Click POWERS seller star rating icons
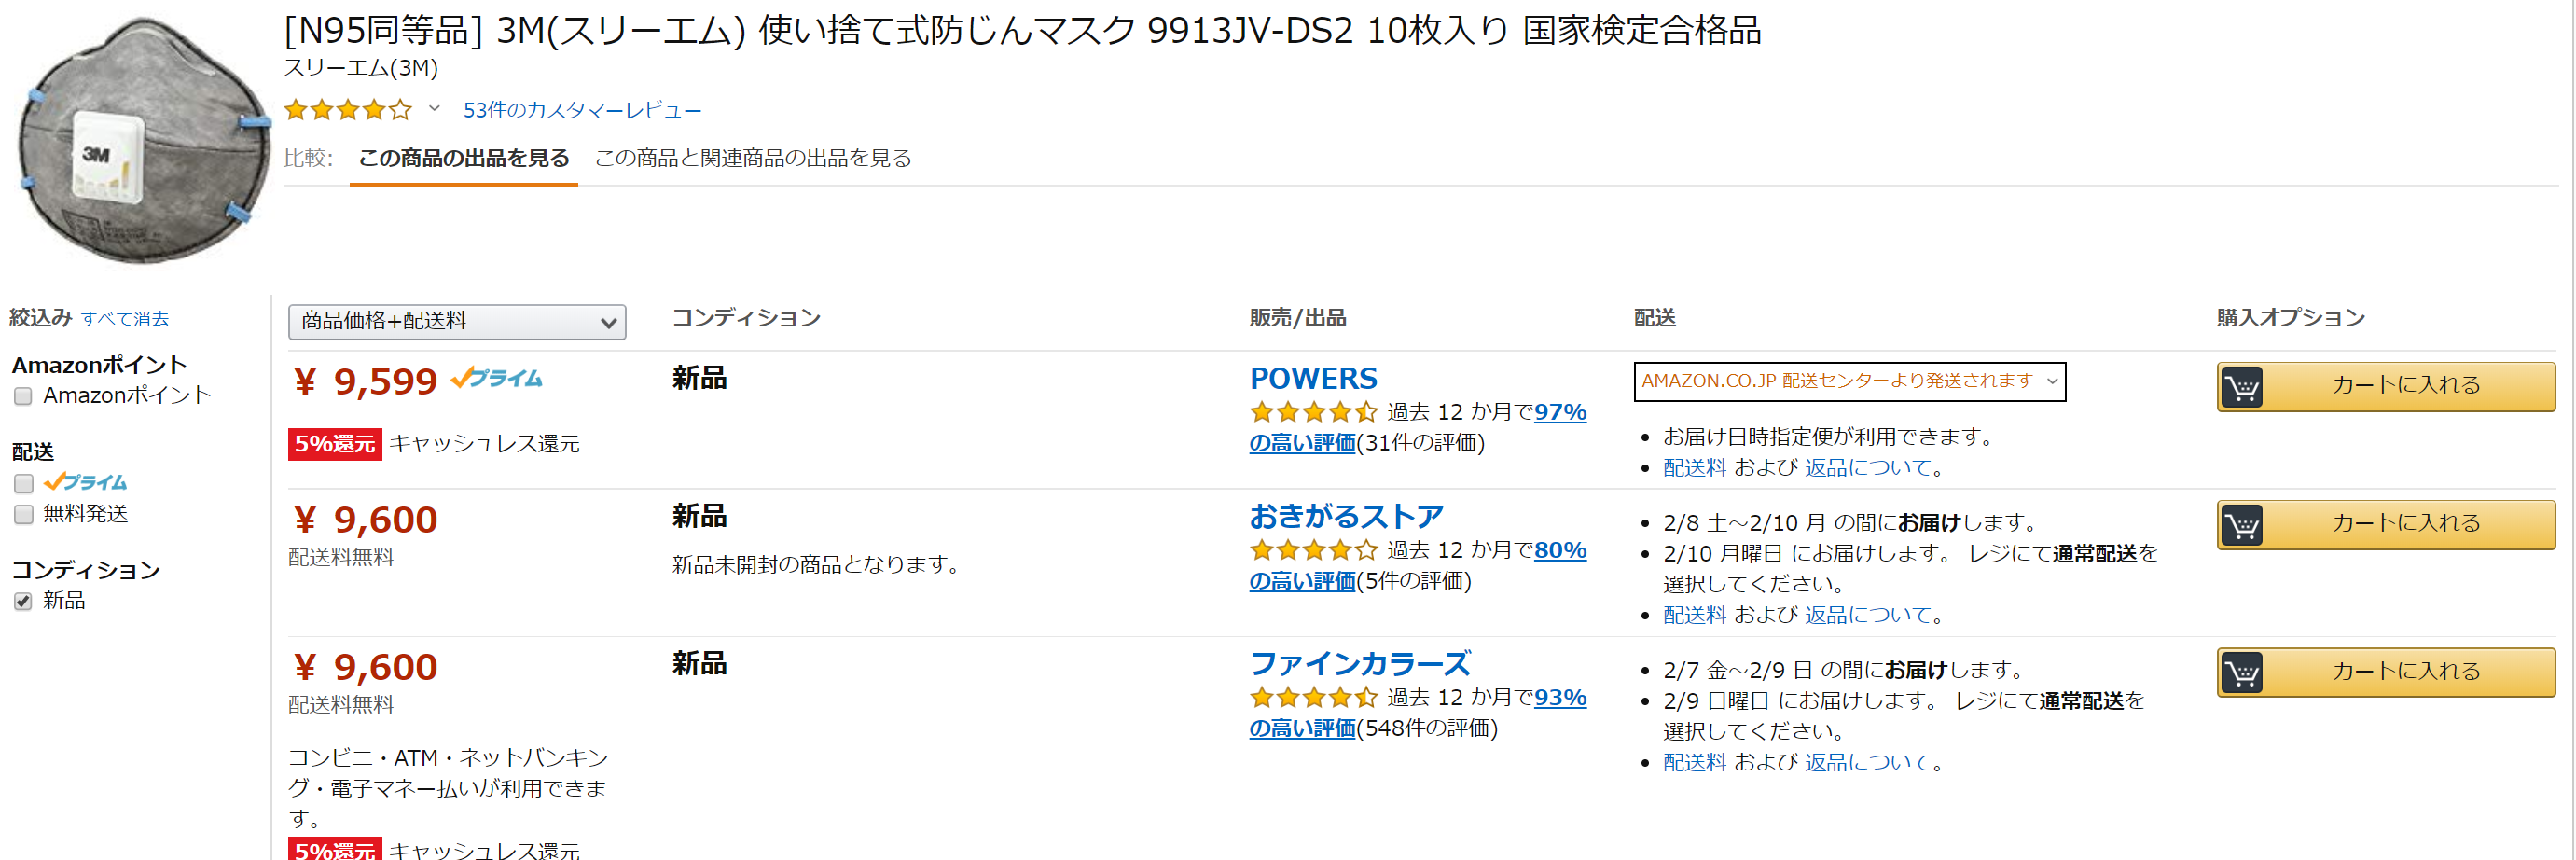2576x860 pixels. tap(1313, 412)
